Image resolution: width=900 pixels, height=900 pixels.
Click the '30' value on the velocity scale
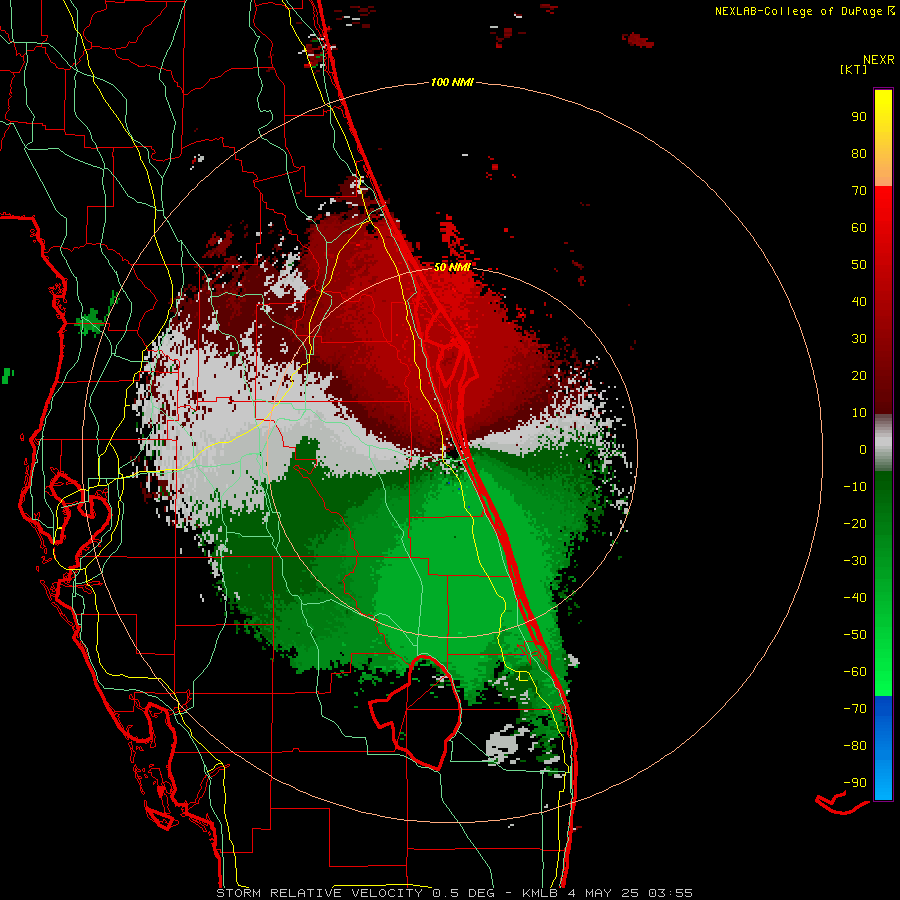(x=859, y=339)
